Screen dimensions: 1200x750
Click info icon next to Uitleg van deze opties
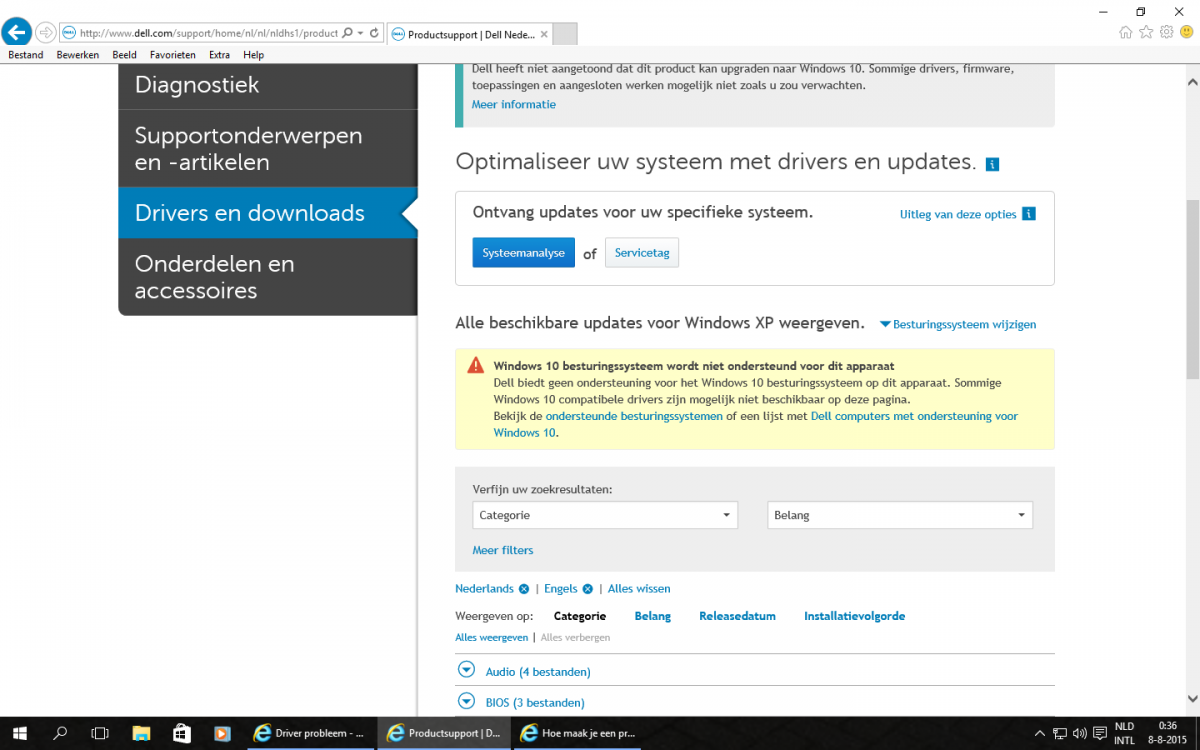[1029, 214]
